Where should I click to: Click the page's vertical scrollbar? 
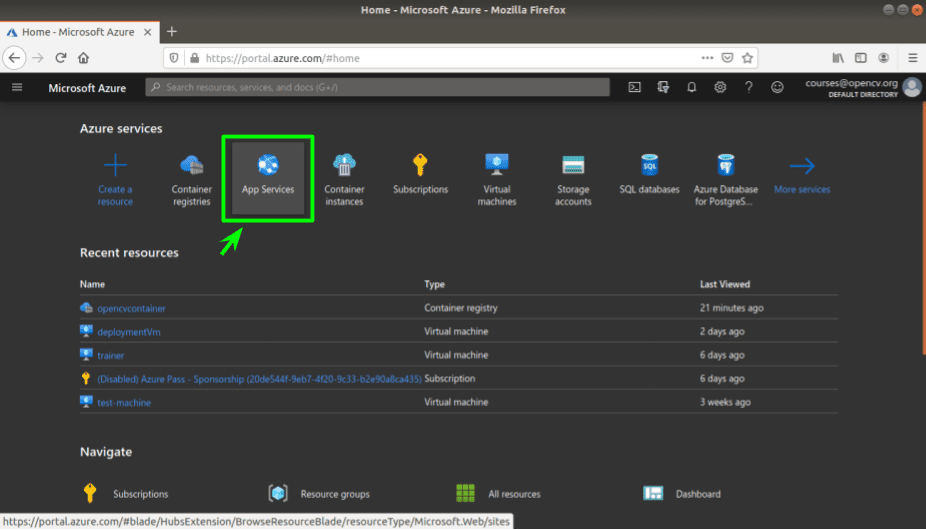click(923, 230)
